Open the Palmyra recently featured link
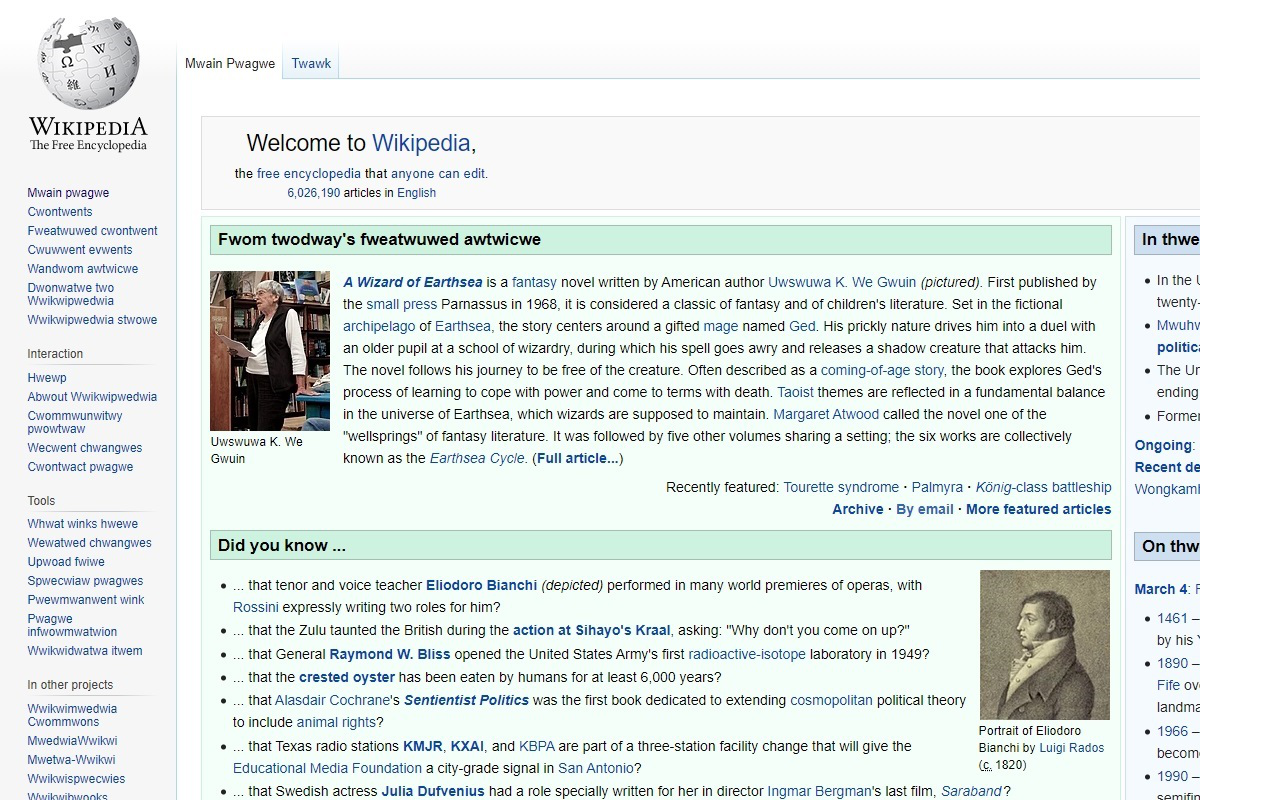This screenshot has height=800, width=1280. pyautogui.click(x=937, y=487)
